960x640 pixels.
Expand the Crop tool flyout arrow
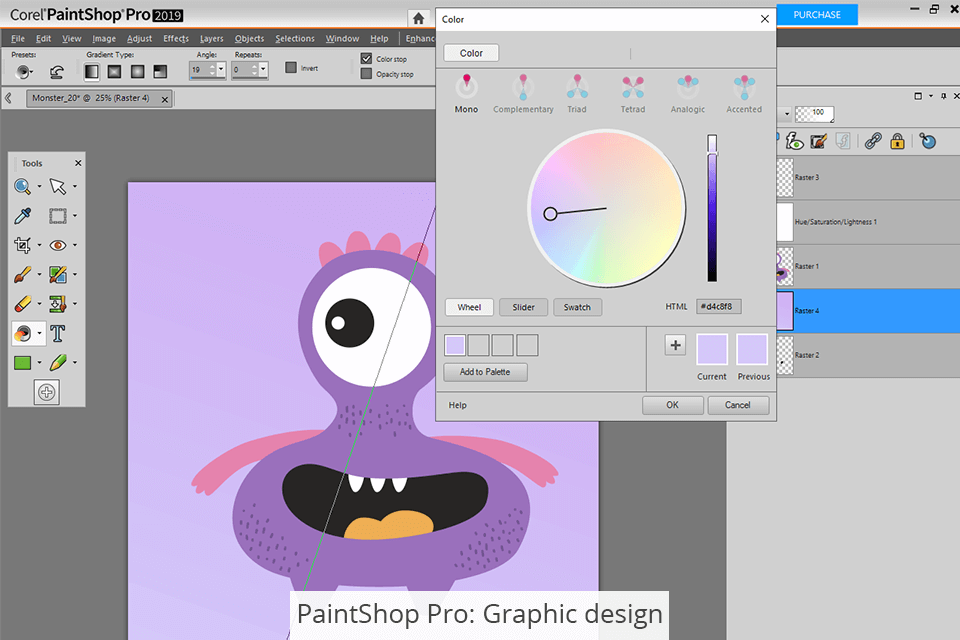39,245
